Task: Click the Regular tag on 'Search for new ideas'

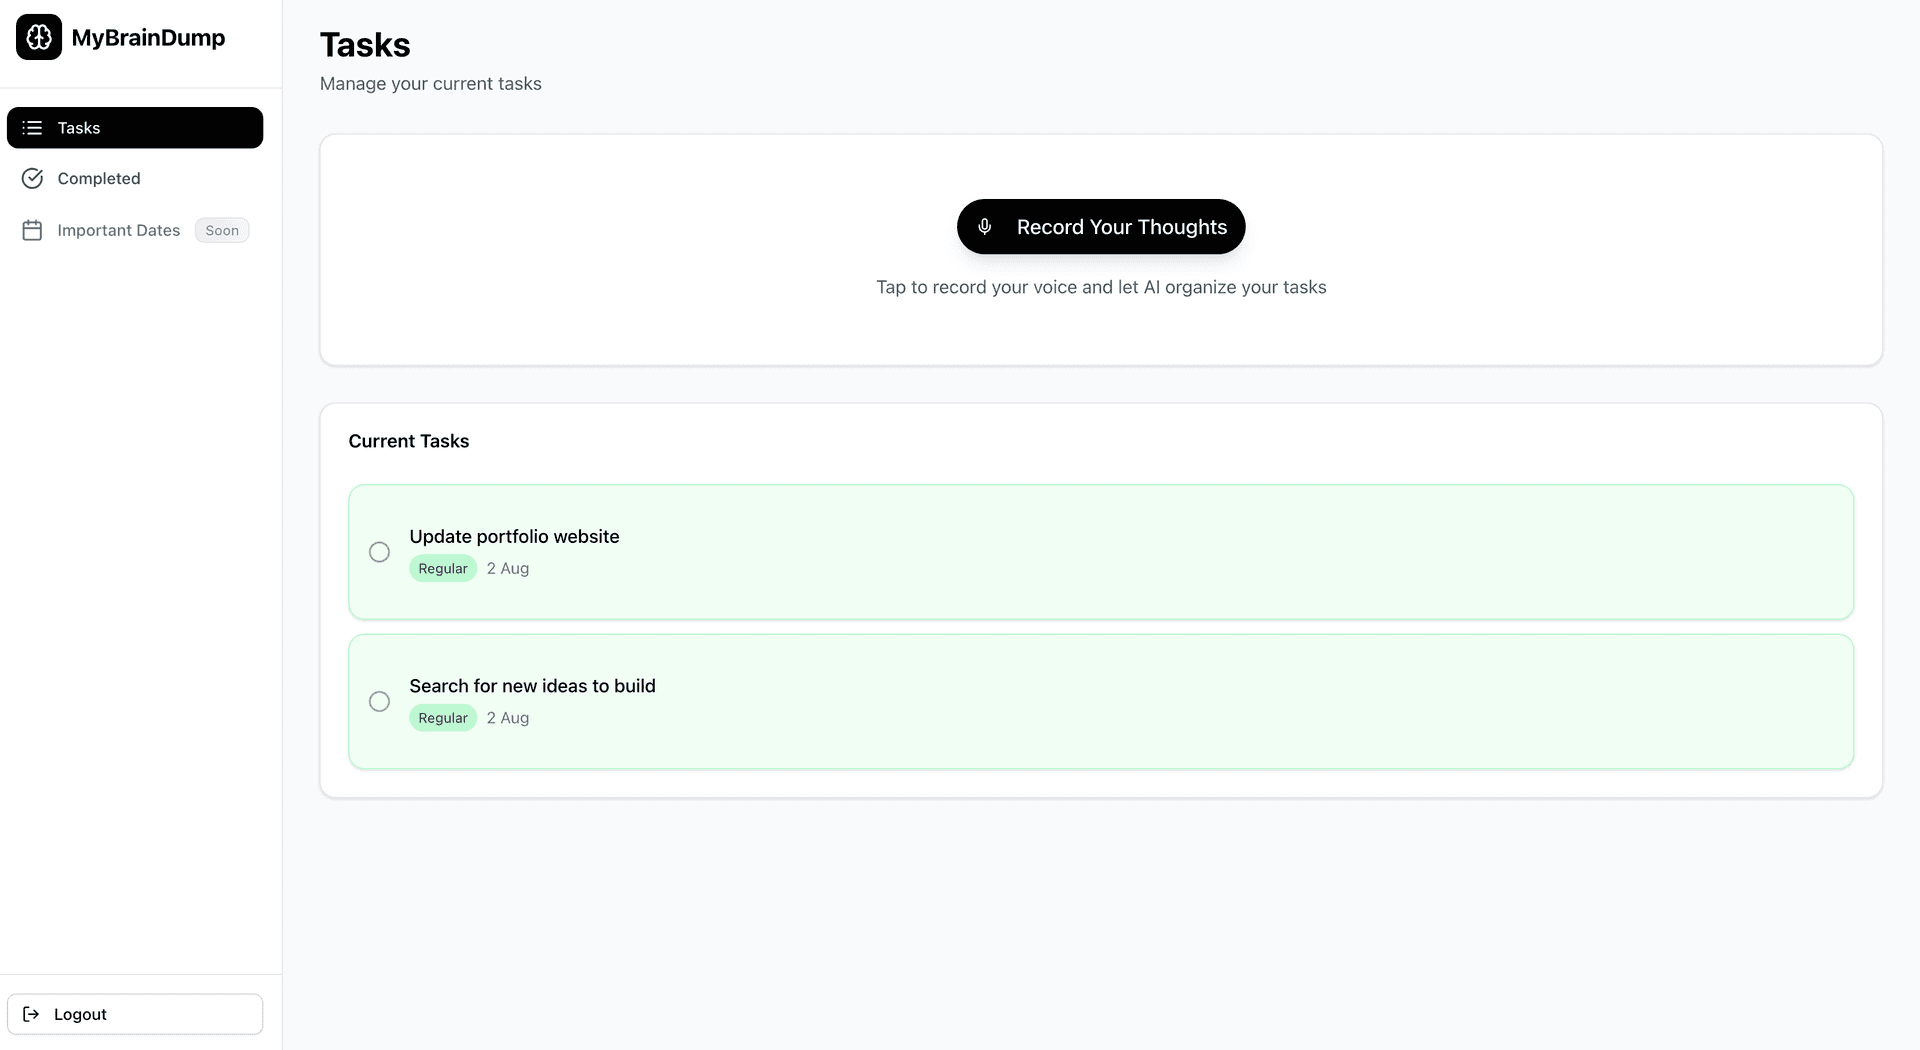Action: pyautogui.click(x=442, y=718)
